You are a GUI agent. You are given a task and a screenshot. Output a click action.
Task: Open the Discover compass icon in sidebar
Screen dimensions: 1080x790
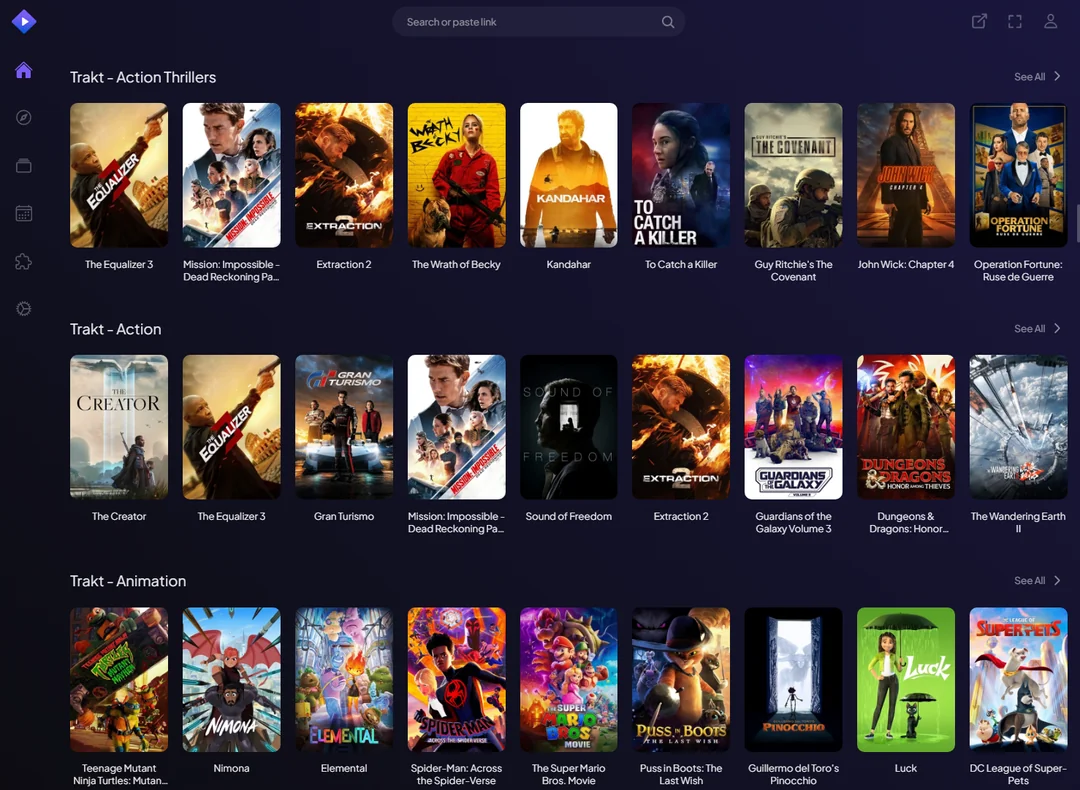(24, 118)
